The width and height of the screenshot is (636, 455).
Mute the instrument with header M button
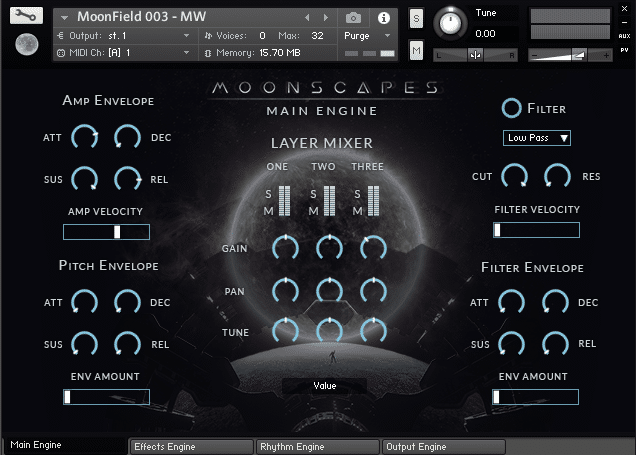click(x=416, y=50)
